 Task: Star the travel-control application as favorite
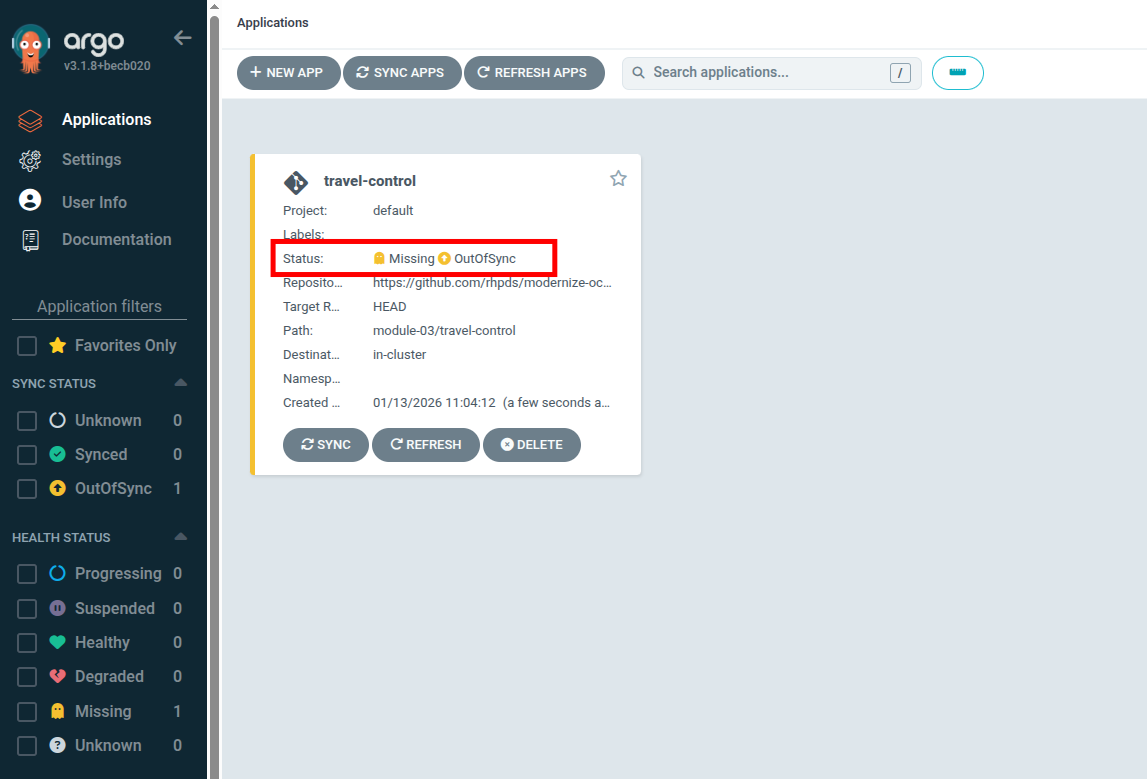pyautogui.click(x=618, y=178)
